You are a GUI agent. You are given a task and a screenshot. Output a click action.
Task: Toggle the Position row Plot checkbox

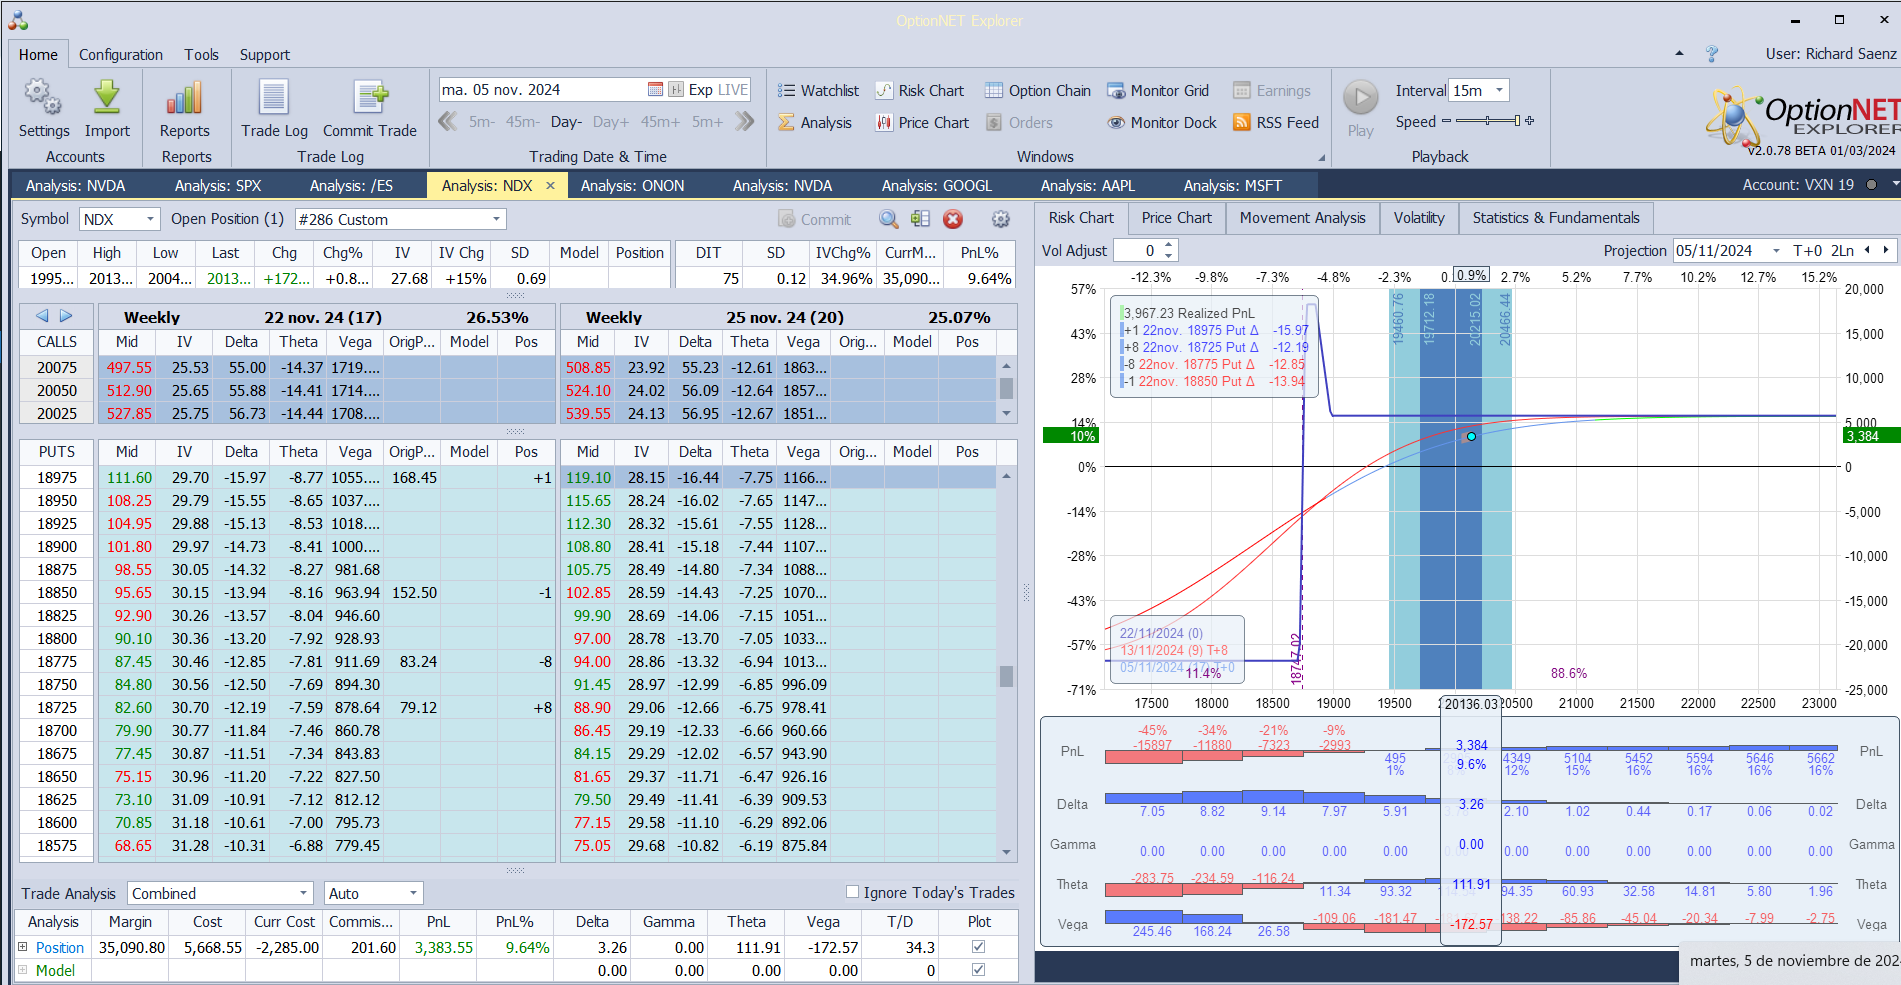point(978,946)
